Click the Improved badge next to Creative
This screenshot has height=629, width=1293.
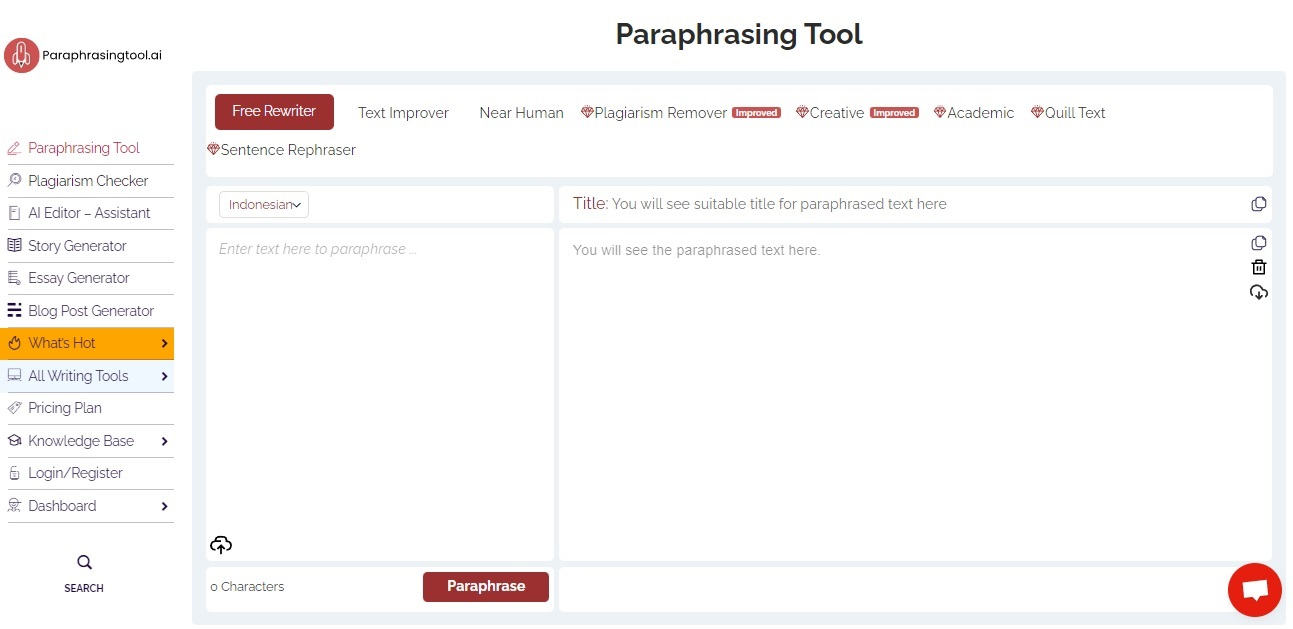(x=894, y=113)
